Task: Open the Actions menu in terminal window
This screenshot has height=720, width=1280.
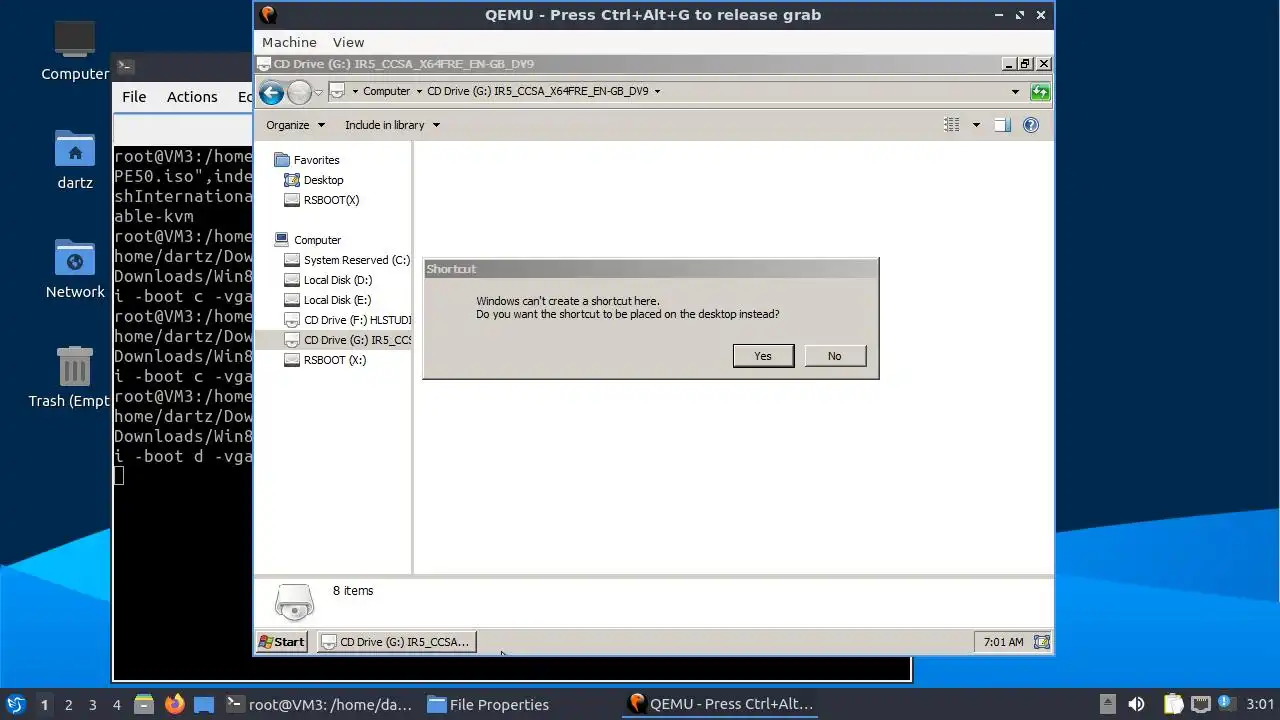Action: click(192, 97)
